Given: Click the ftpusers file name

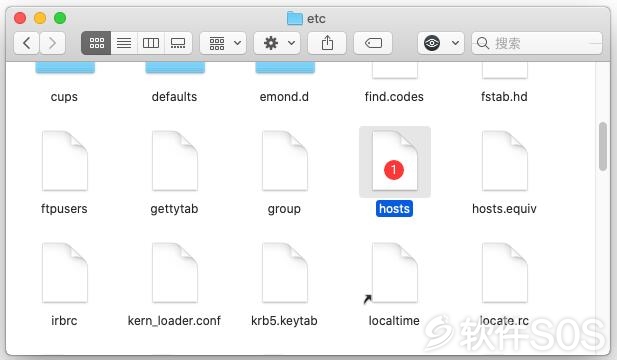Looking at the screenshot, I should [x=64, y=209].
